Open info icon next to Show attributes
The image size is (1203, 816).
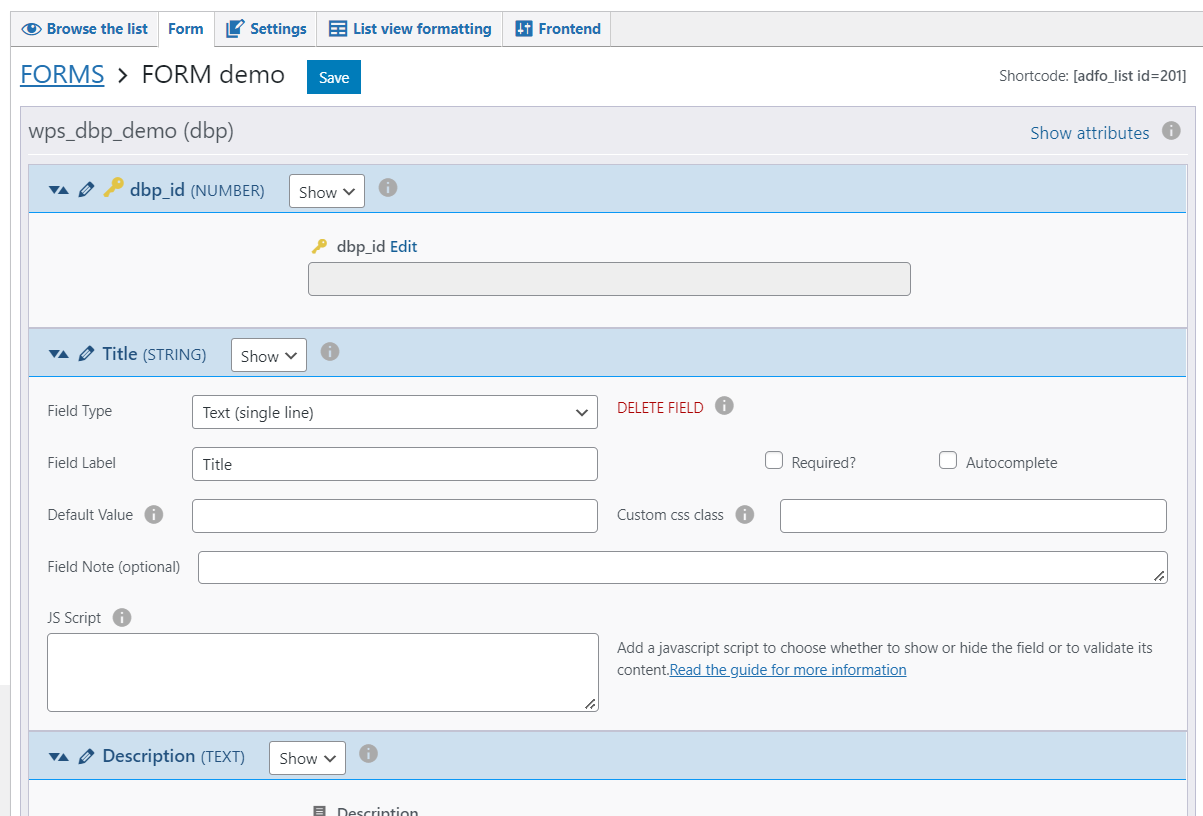(x=1172, y=131)
